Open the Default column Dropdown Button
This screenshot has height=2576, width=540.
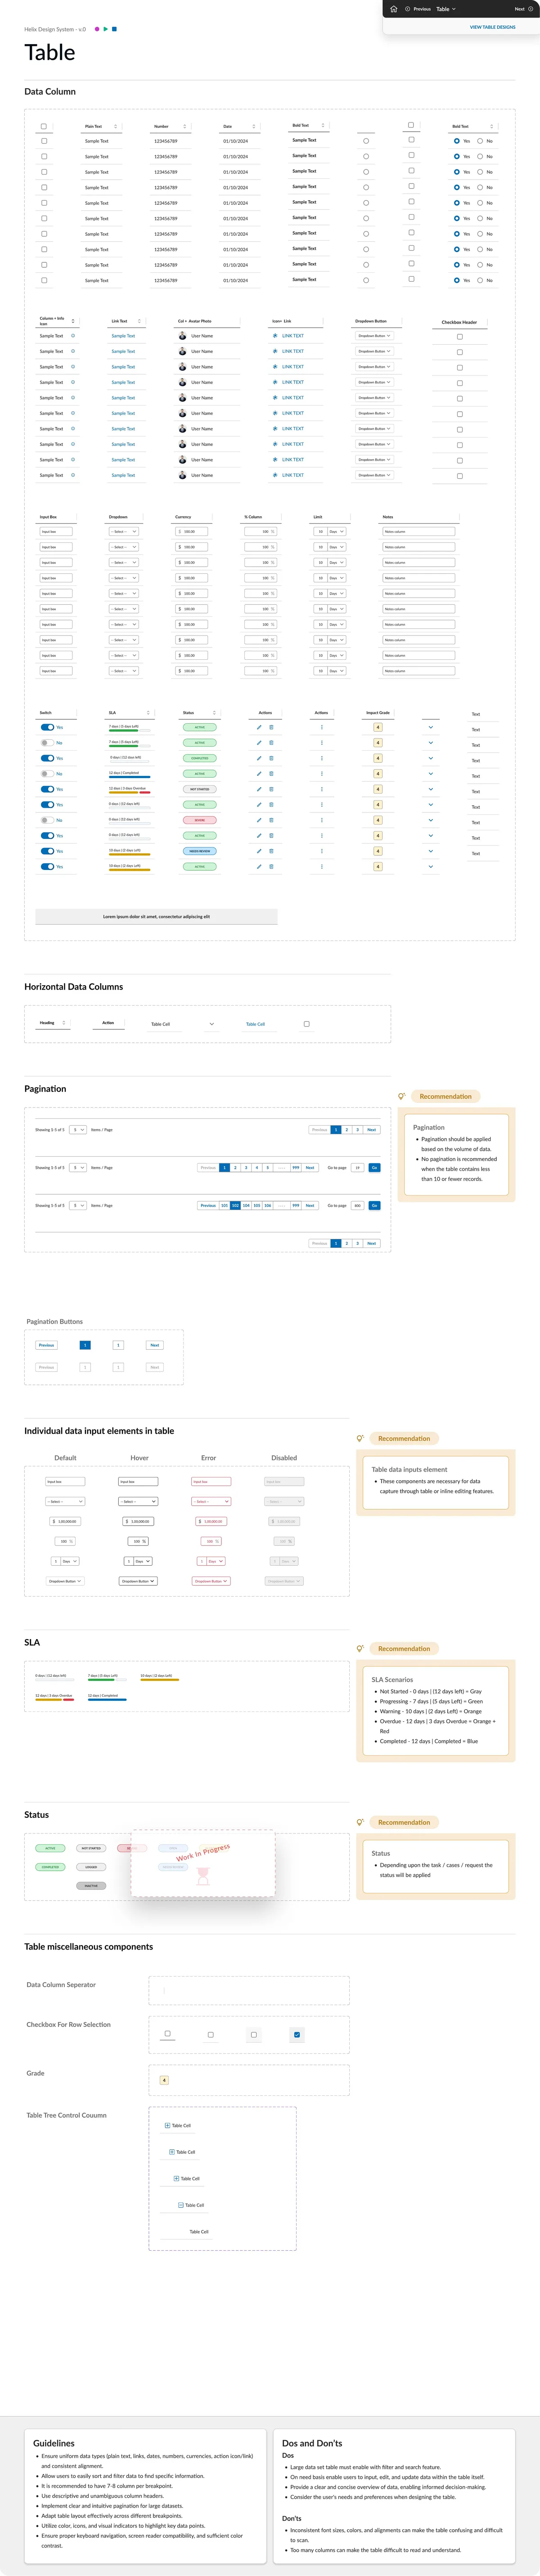point(65,1581)
